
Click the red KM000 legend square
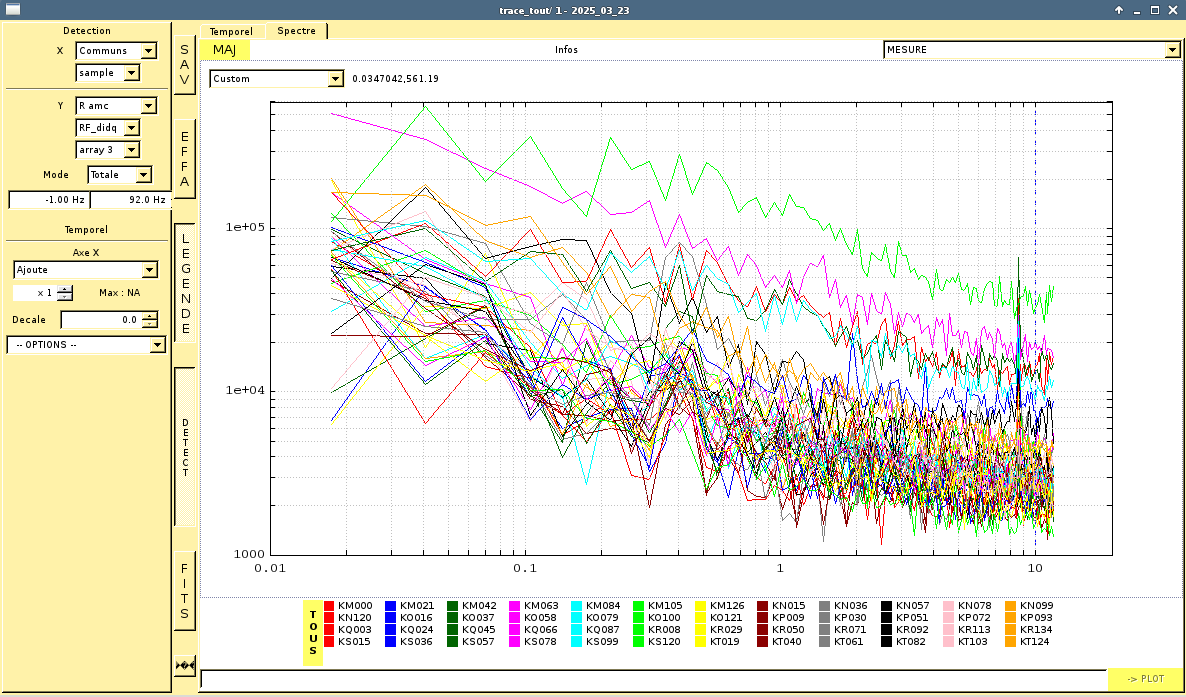(x=330, y=606)
